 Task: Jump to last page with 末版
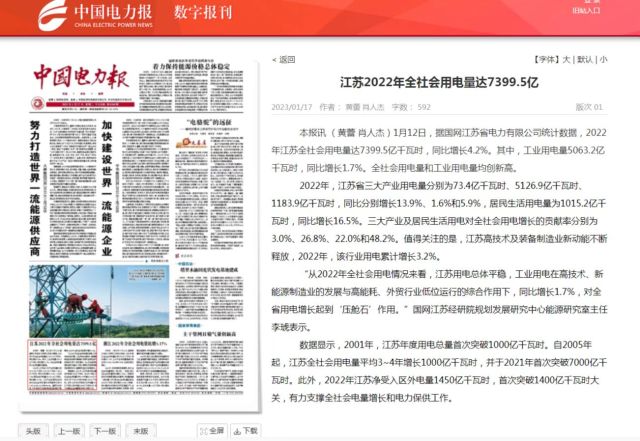tap(138, 430)
